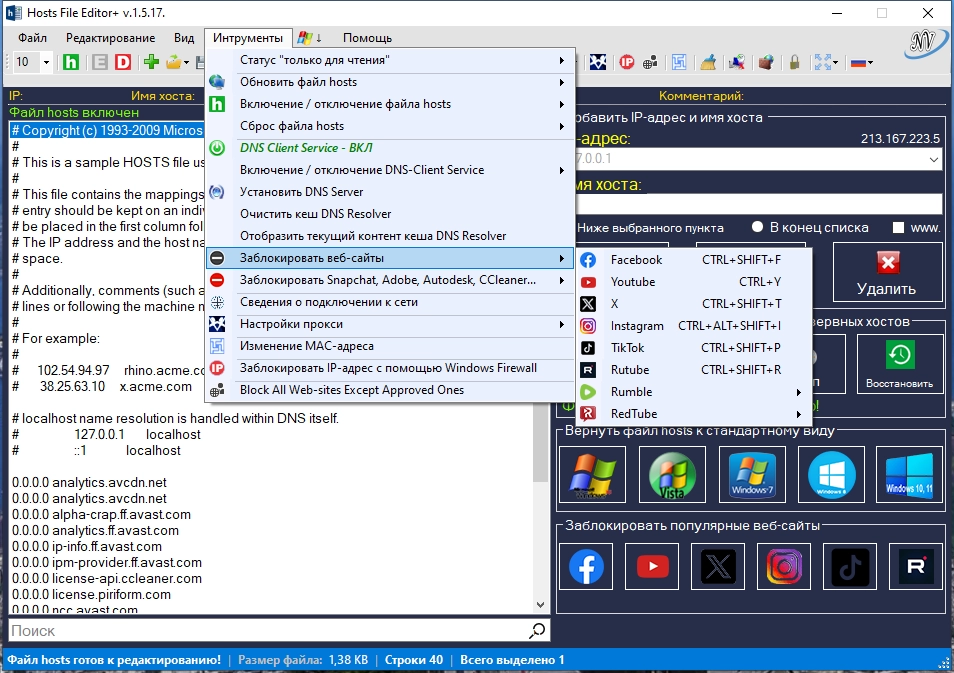Click the Windows Vista restore hosts icon
Screen dimensions: 954x673
click(671, 474)
